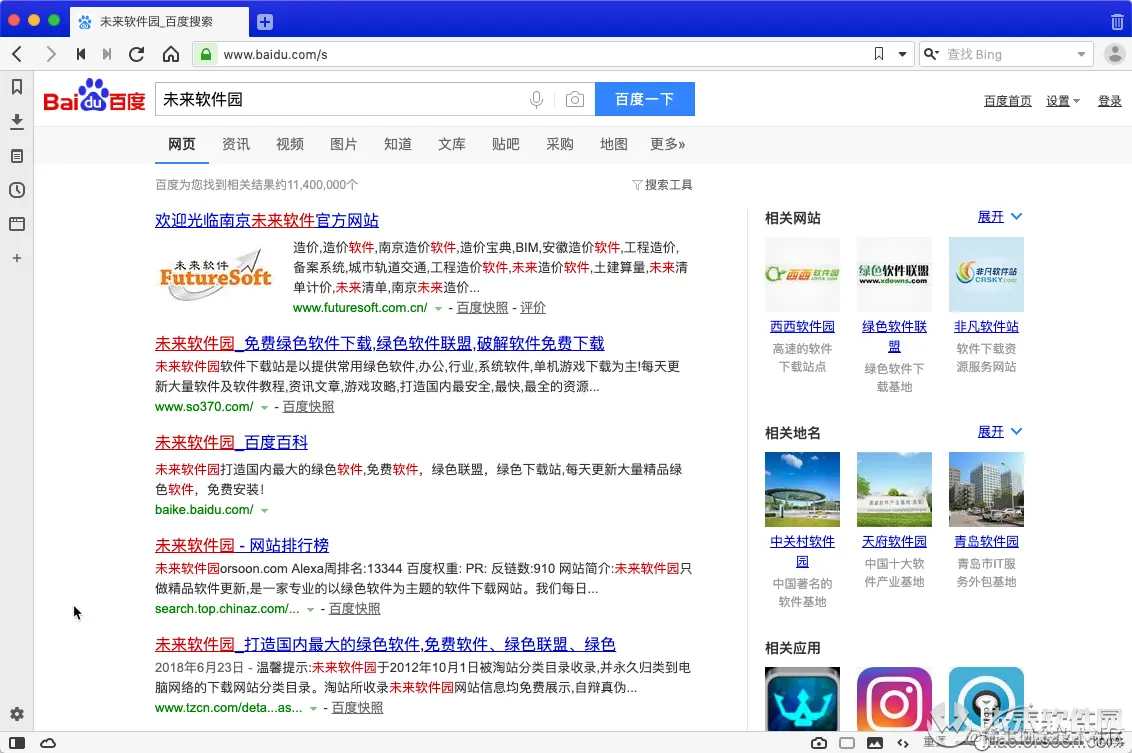
Task: Click the Fast Forward navigation button
Action: [107, 54]
